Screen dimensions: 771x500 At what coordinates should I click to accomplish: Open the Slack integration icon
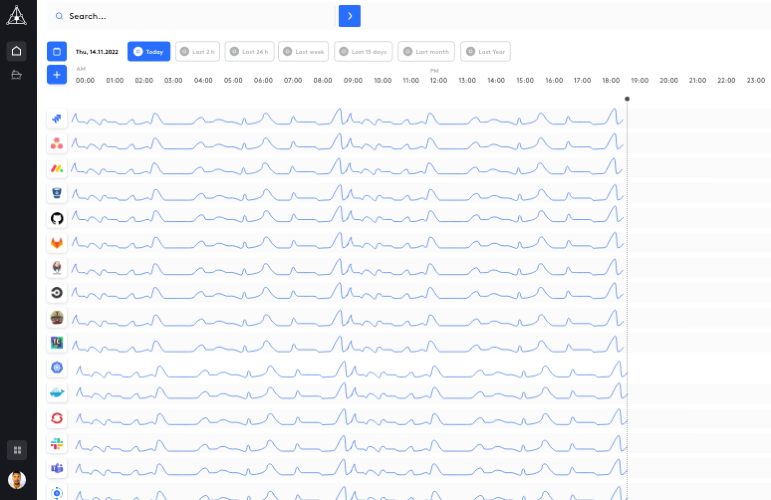pos(57,443)
